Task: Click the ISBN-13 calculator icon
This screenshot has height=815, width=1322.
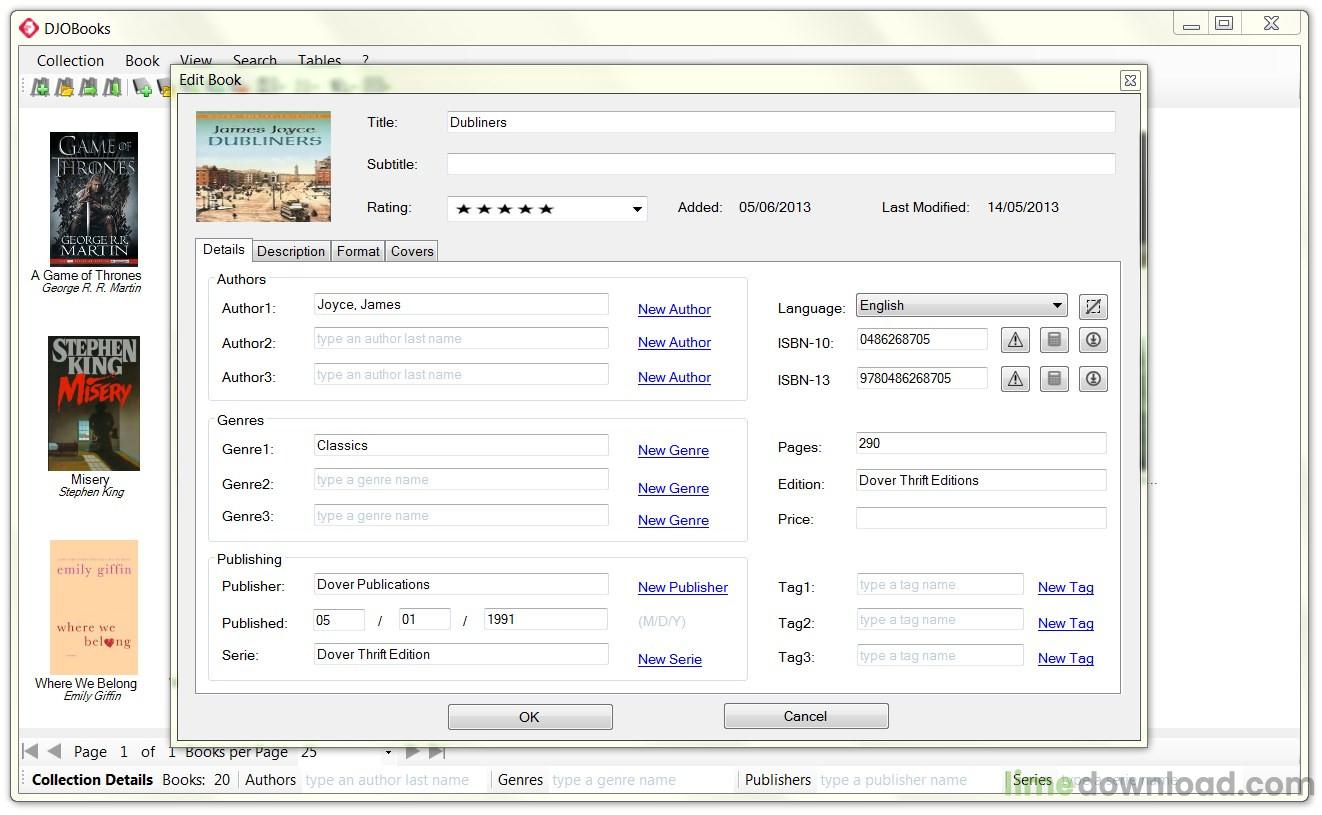Action: (x=1054, y=379)
